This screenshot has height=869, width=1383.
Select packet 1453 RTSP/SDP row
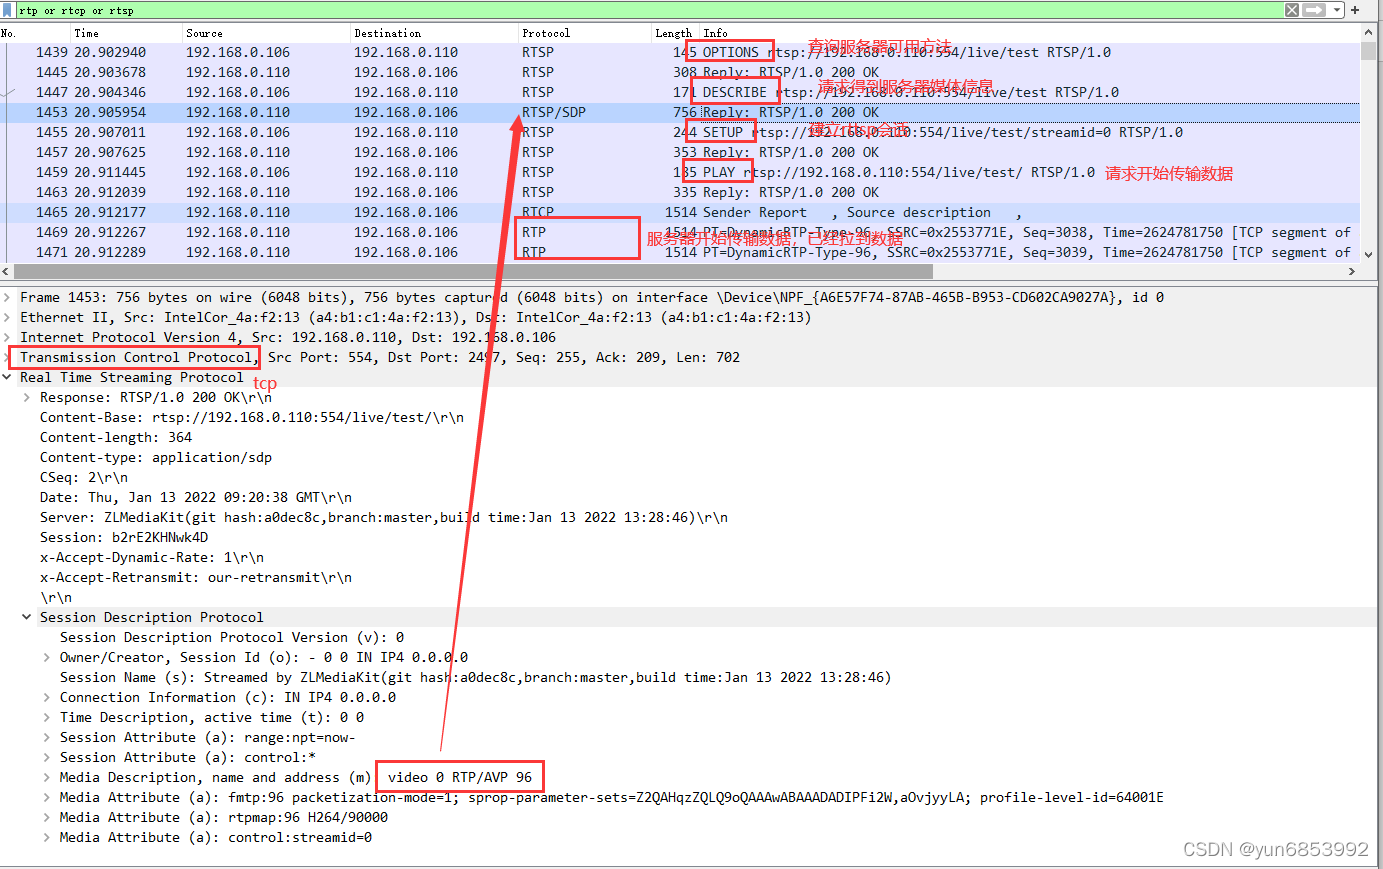(x=680, y=112)
